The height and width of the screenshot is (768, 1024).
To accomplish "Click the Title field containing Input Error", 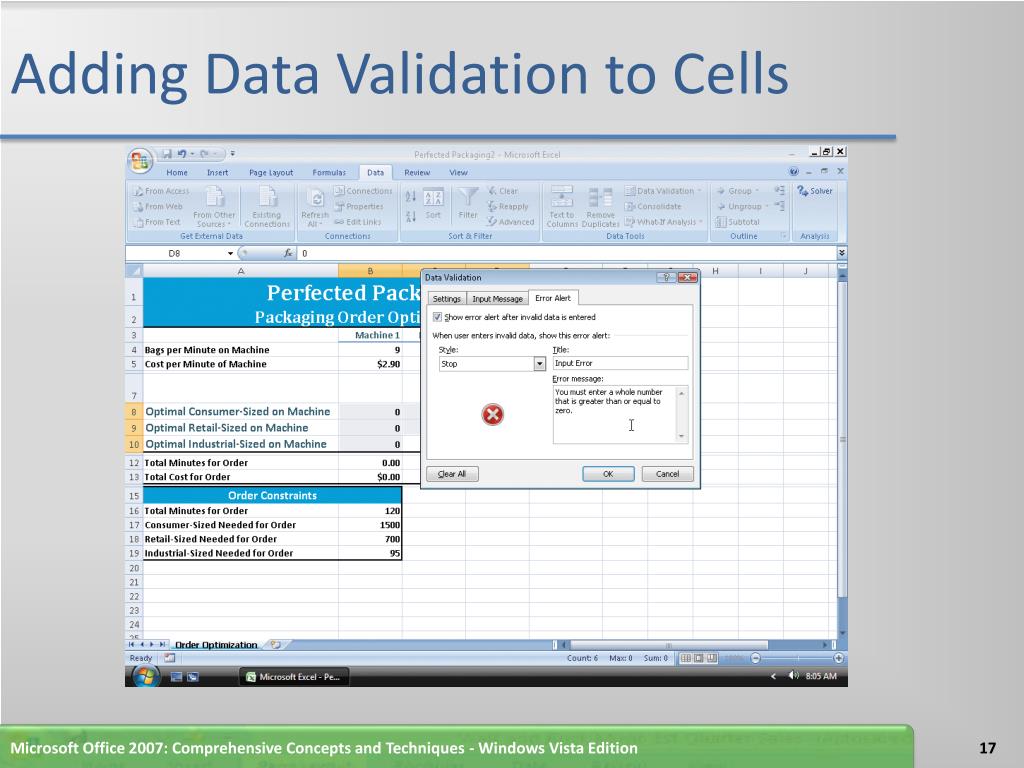I will (x=620, y=363).
